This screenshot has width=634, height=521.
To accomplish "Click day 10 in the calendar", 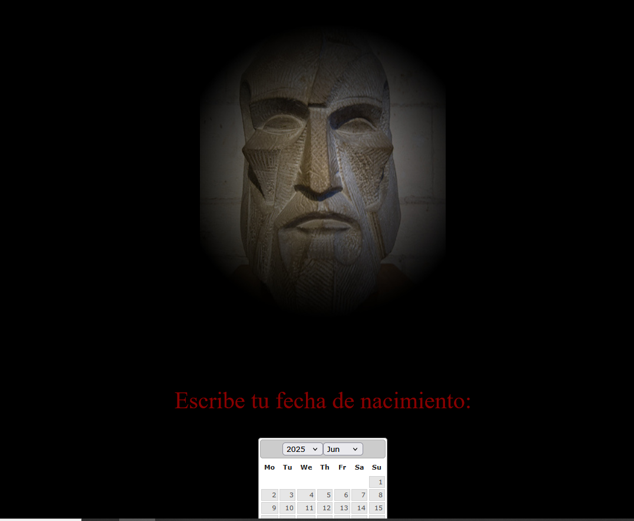I will [x=288, y=508].
